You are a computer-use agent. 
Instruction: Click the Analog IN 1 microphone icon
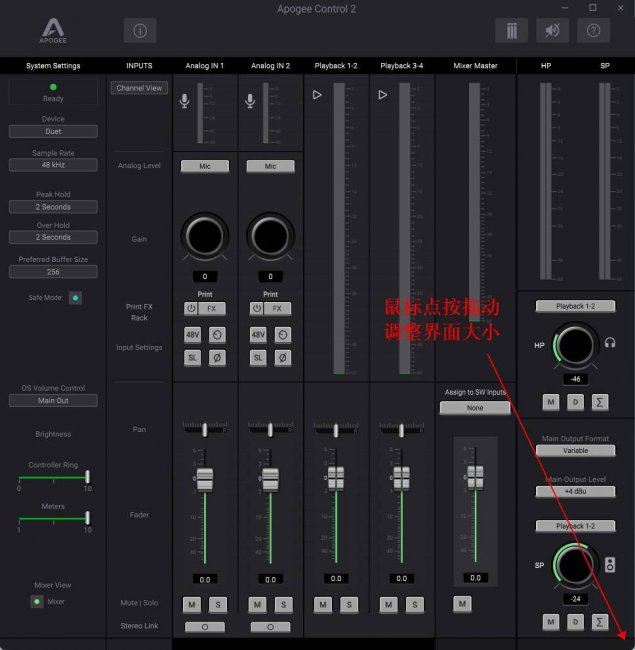[x=185, y=101]
